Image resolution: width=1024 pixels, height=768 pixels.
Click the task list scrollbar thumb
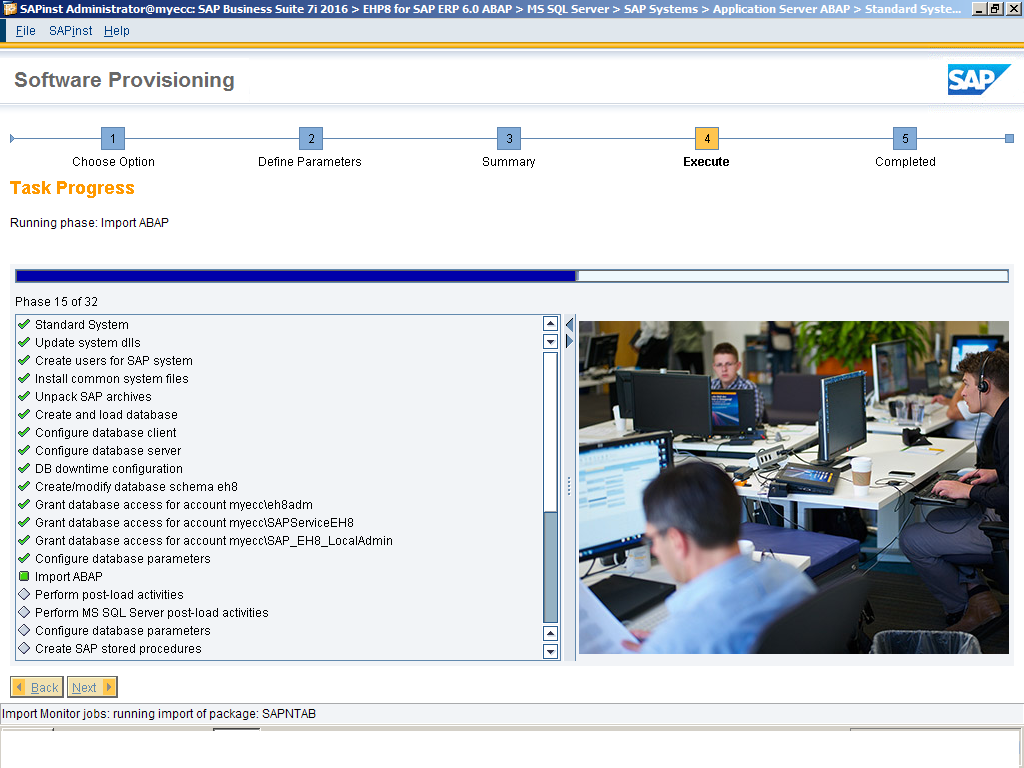click(551, 567)
